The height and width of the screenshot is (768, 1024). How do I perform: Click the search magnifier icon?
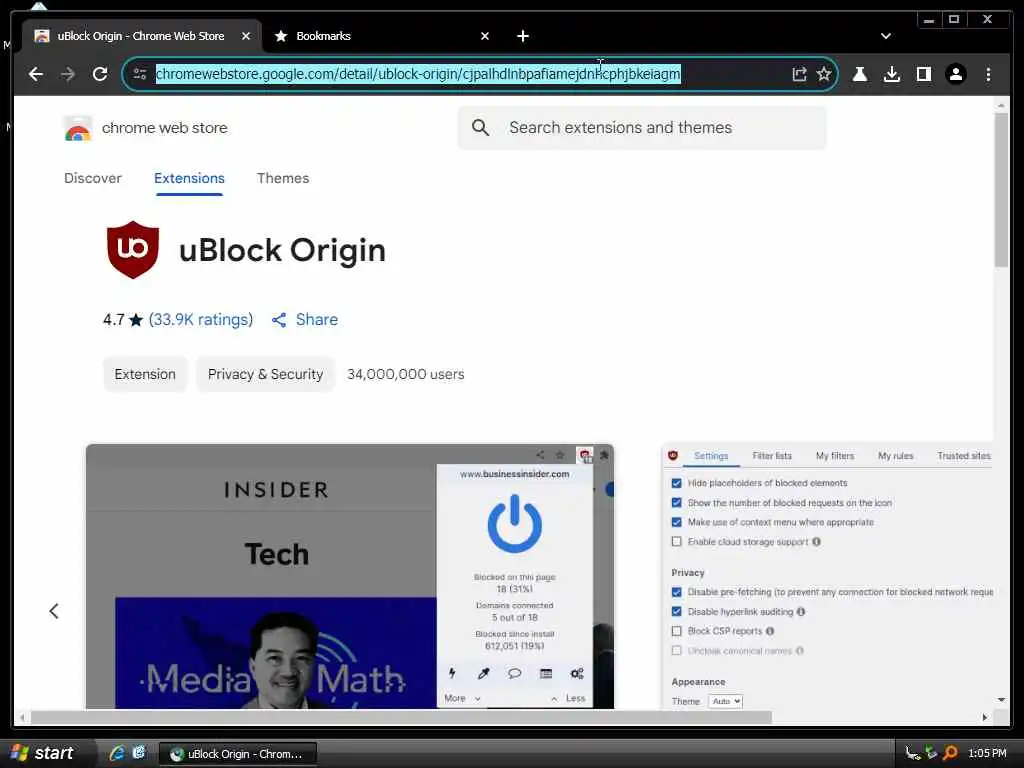point(480,127)
